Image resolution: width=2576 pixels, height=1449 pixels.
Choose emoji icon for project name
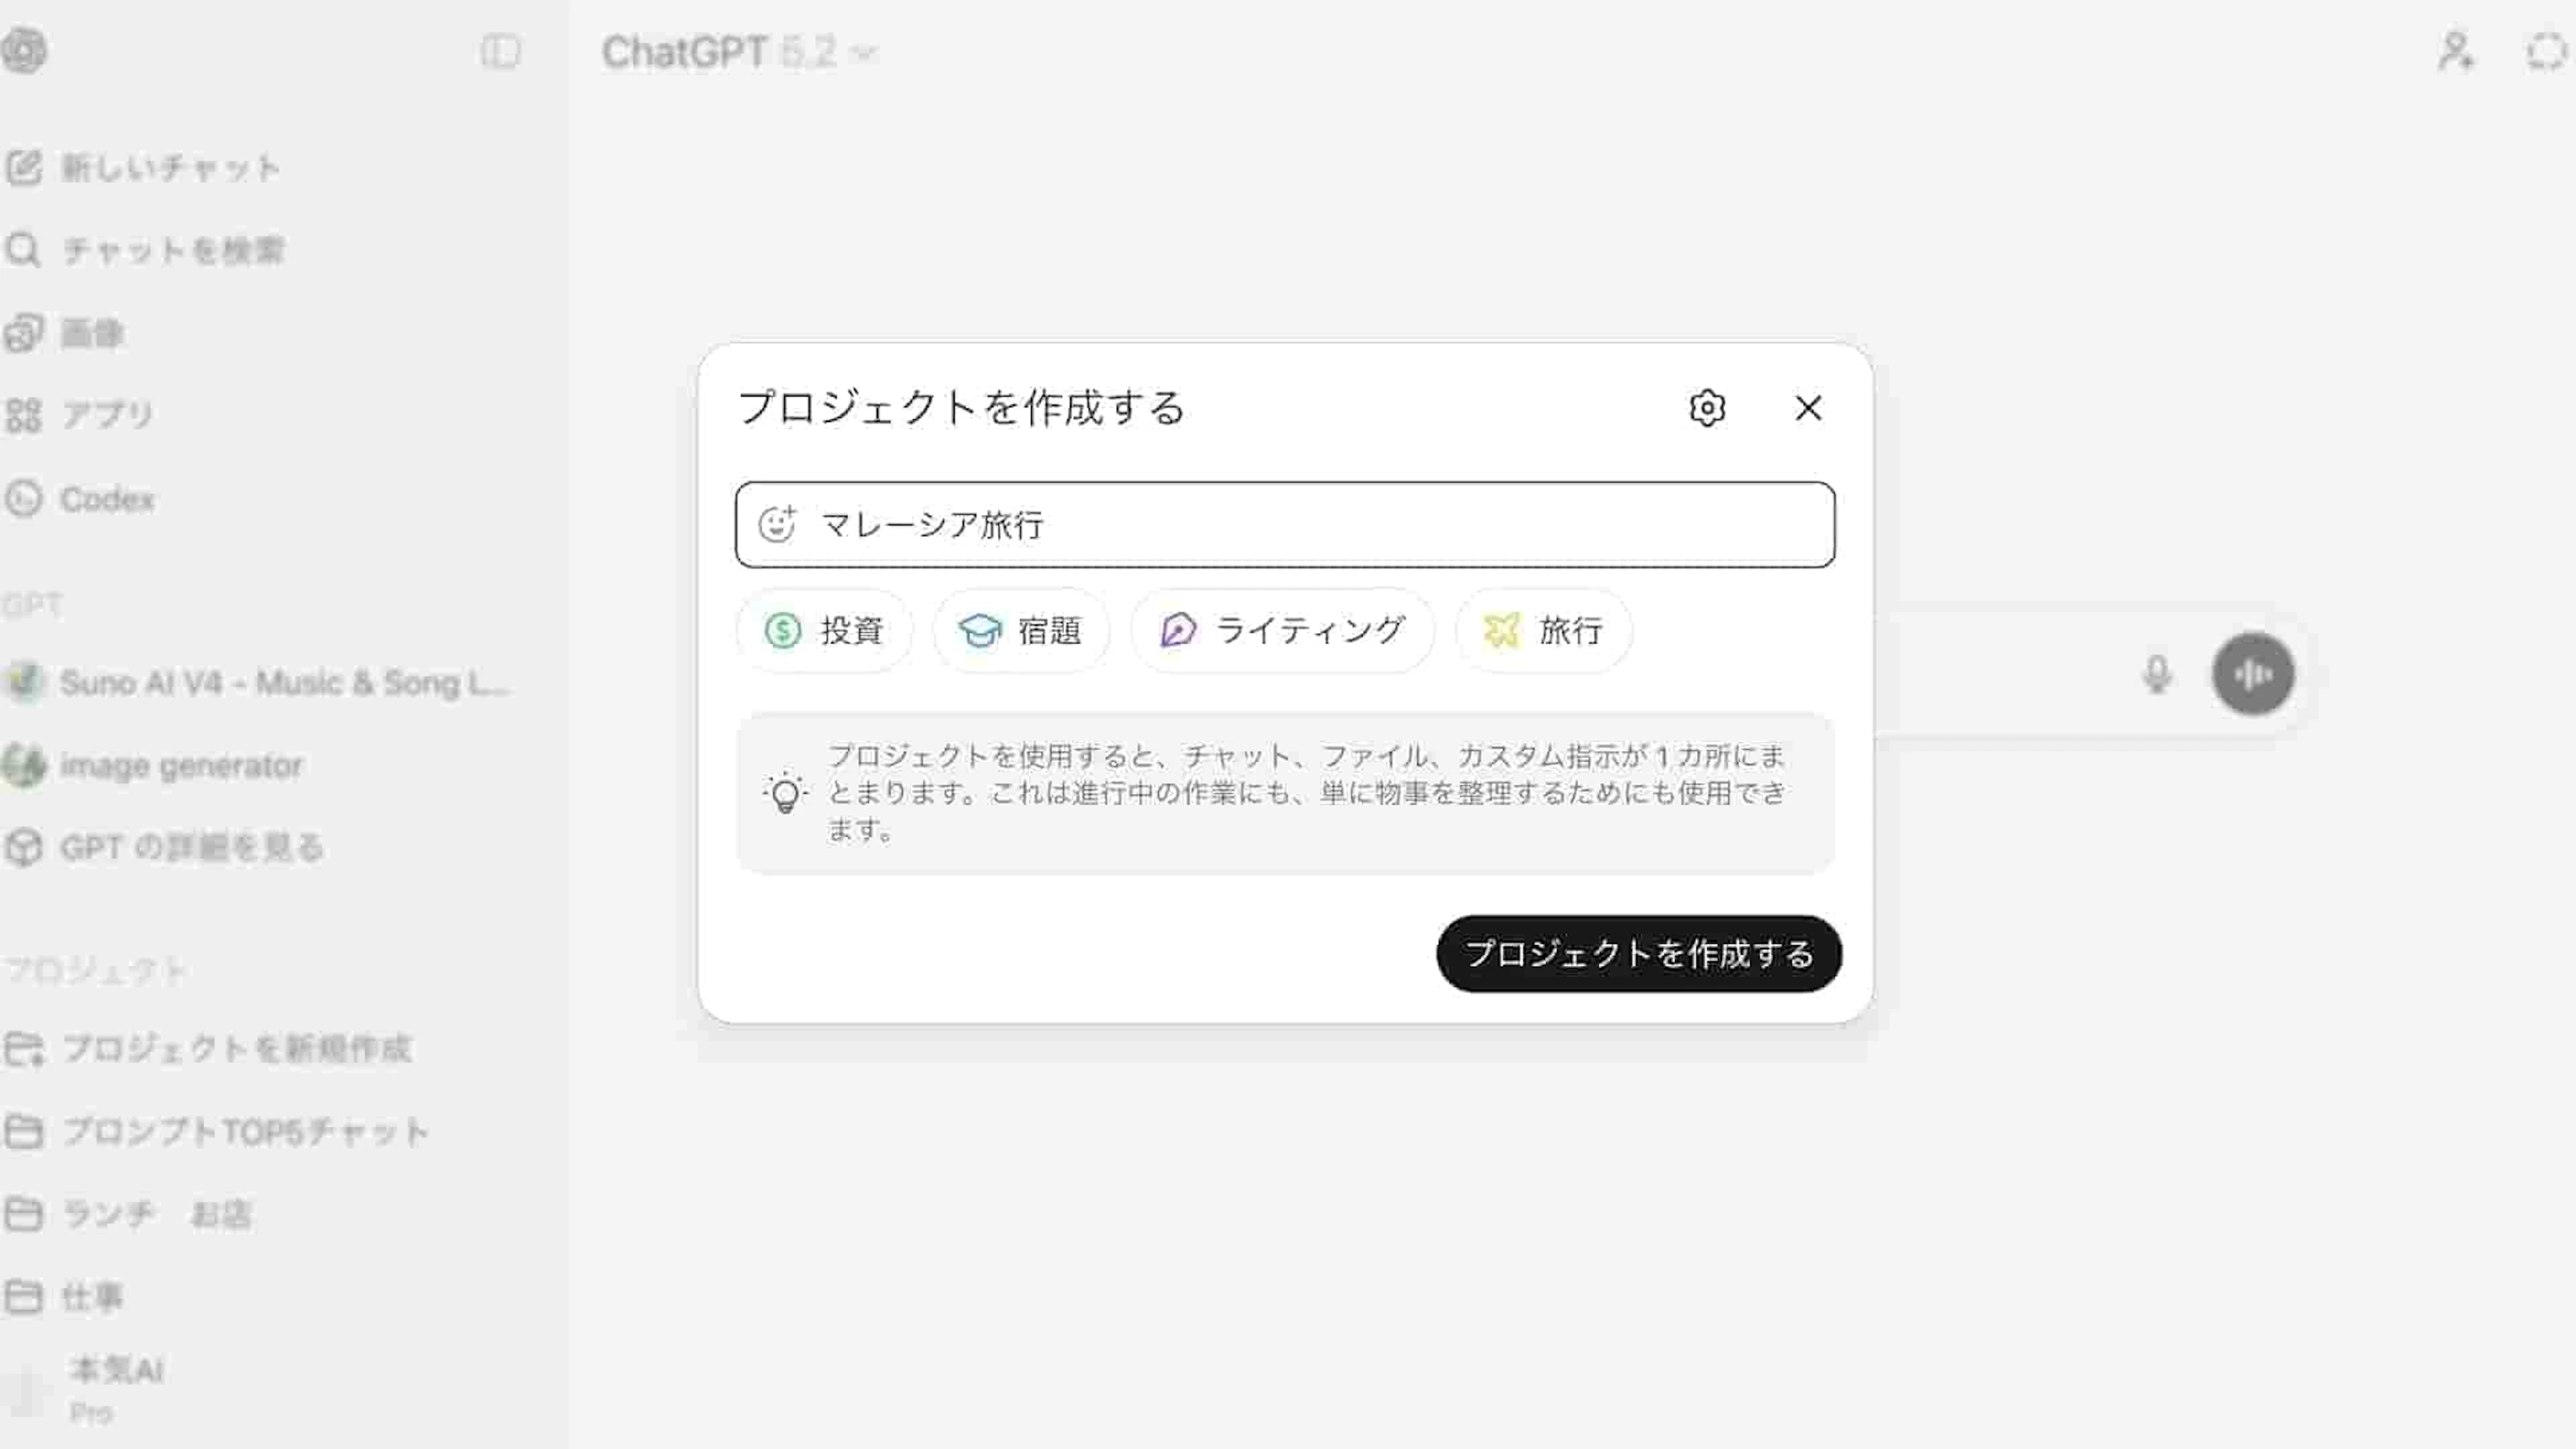(x=777, y=524)
